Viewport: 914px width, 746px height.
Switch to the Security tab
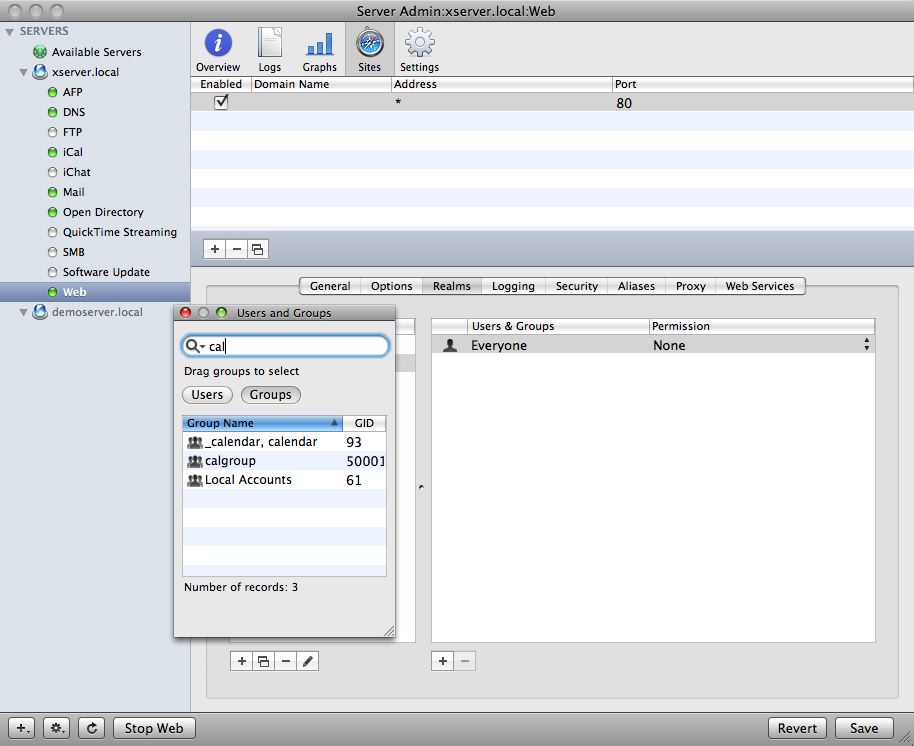pos(577,286)
